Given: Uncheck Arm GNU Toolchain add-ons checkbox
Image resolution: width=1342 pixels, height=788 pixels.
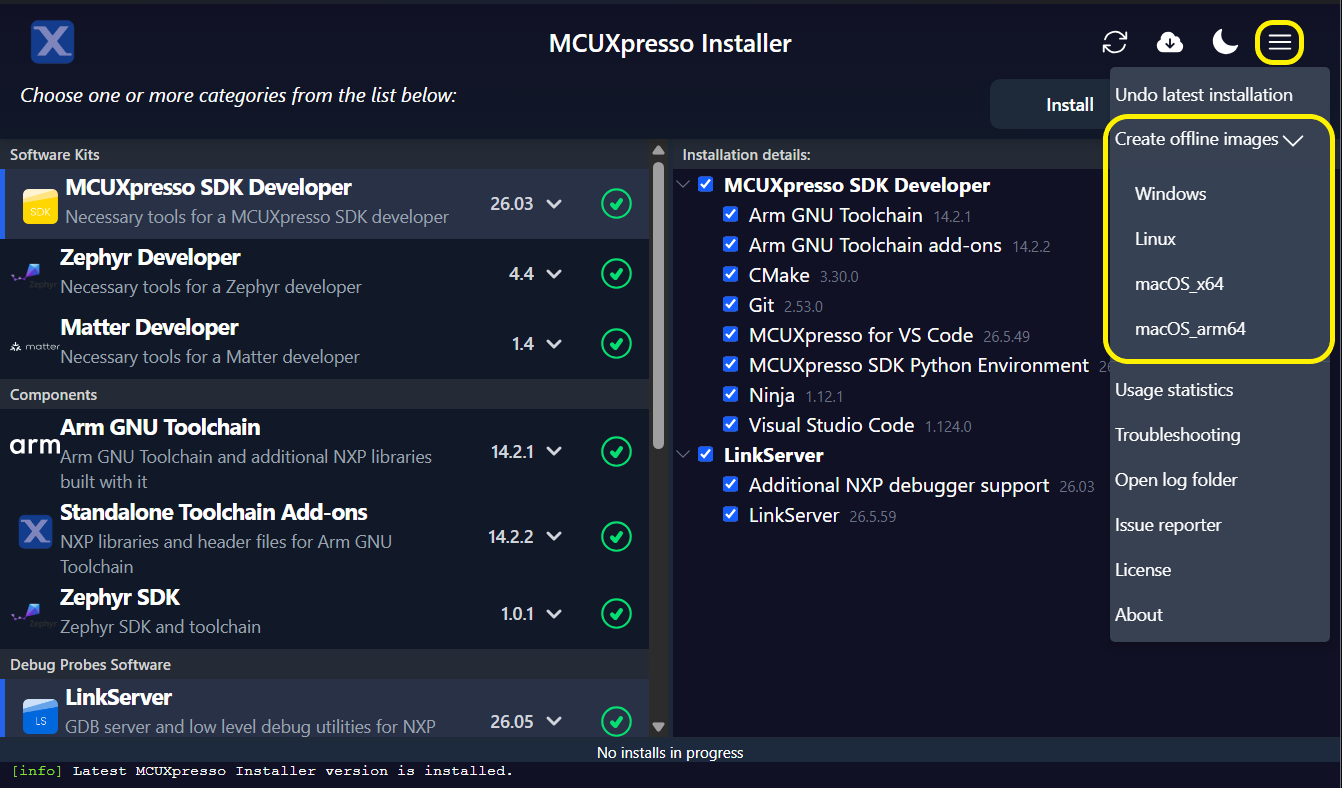Looking at the screenshot, I should point(730,245).
